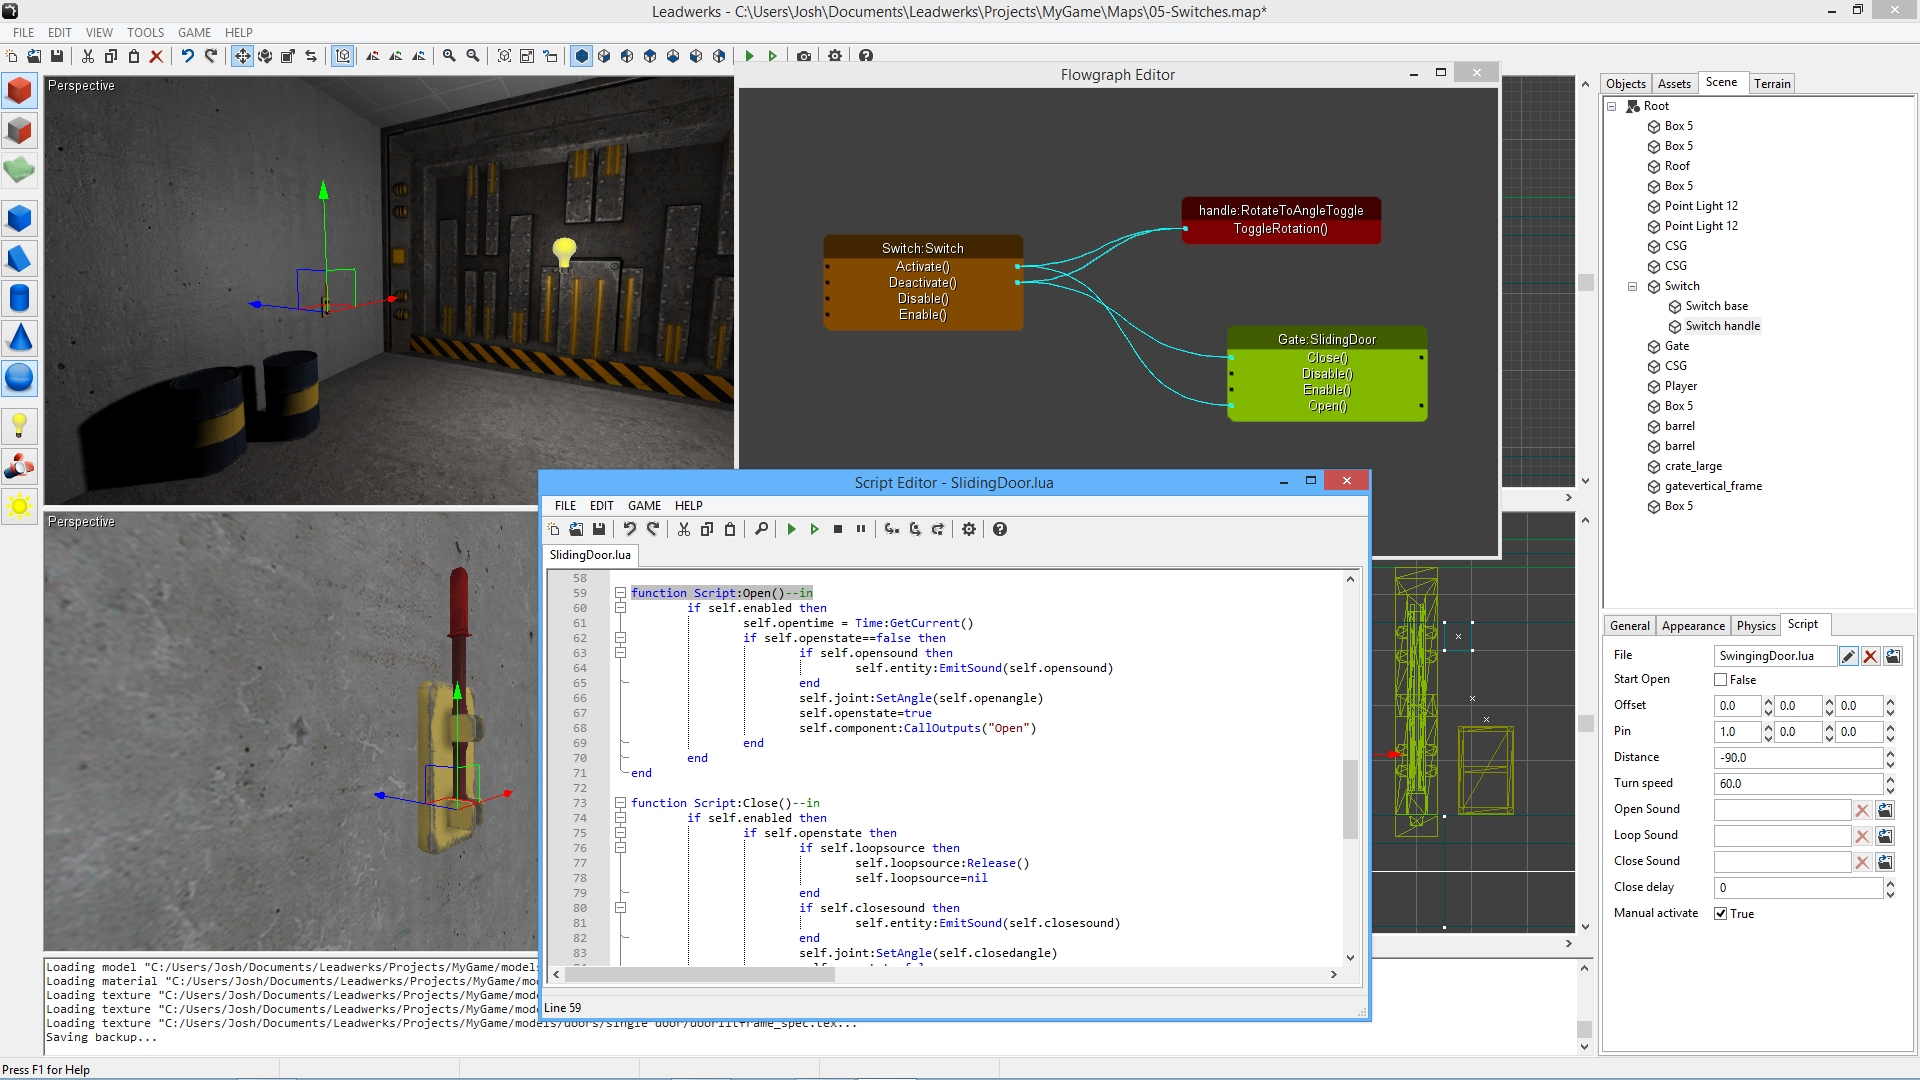Pause the script with the pause icon
Screen dimensions: 1920x1080
[861, 529]
